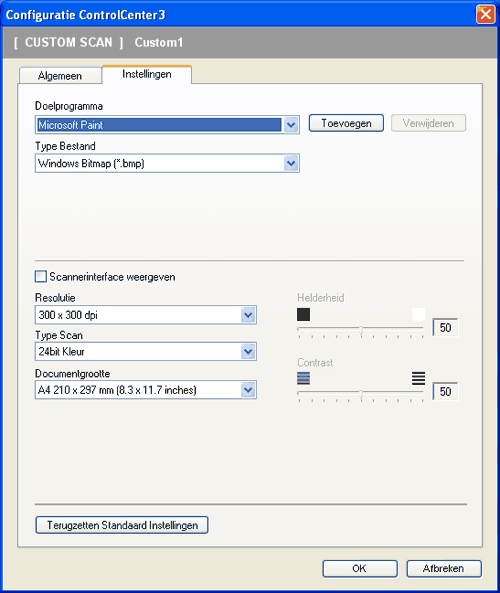Image resolution: width=500 pixels, height=593 pixels.
Task: Open the Doelprogramma dropdown arrow
Action: click(x=291, y=125)
